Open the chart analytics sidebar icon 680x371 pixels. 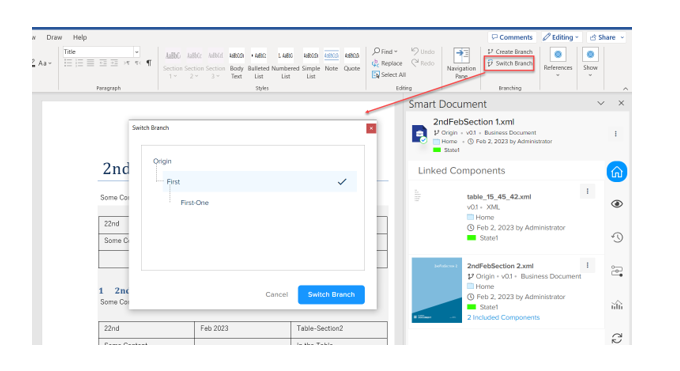coord(617,305)
